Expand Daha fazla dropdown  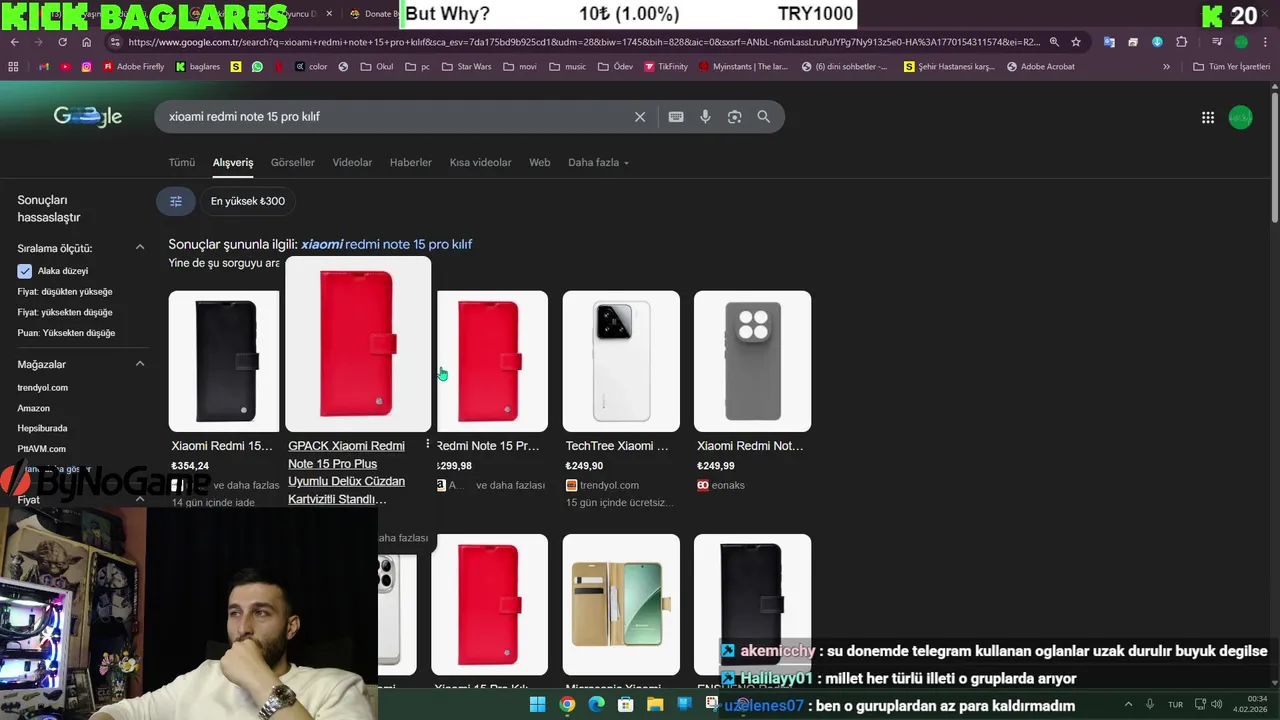[x=598, y=162]
